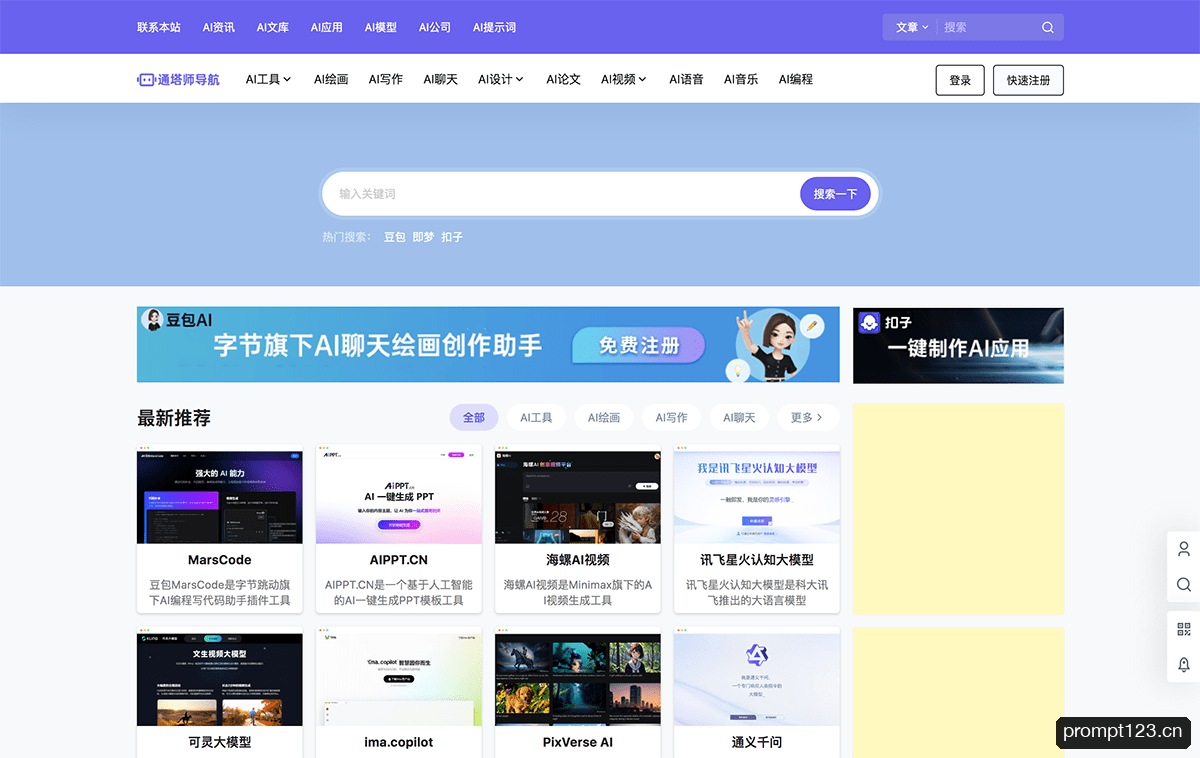Viewport: 1200px width, 758px height.
Task: Open the 可灵大模型 card thumbnail
Action: 220,677
